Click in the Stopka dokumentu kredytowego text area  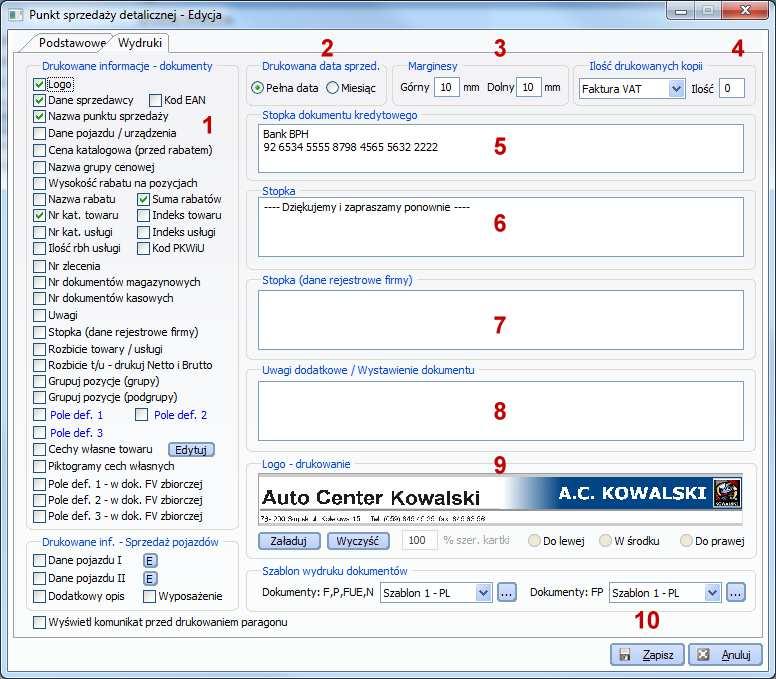click(x=500, y=148)
